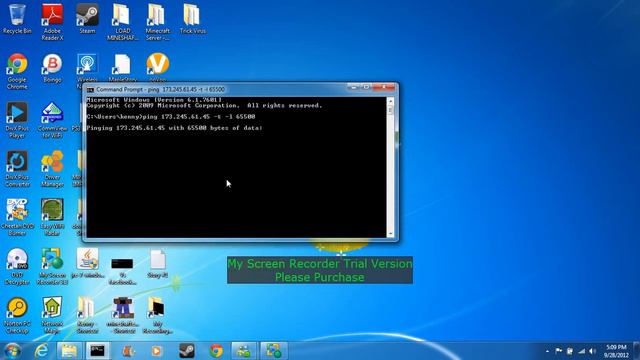
Task: Minimize the Command Prompt window
Action: pyautogui.click(x=354, y=87)
